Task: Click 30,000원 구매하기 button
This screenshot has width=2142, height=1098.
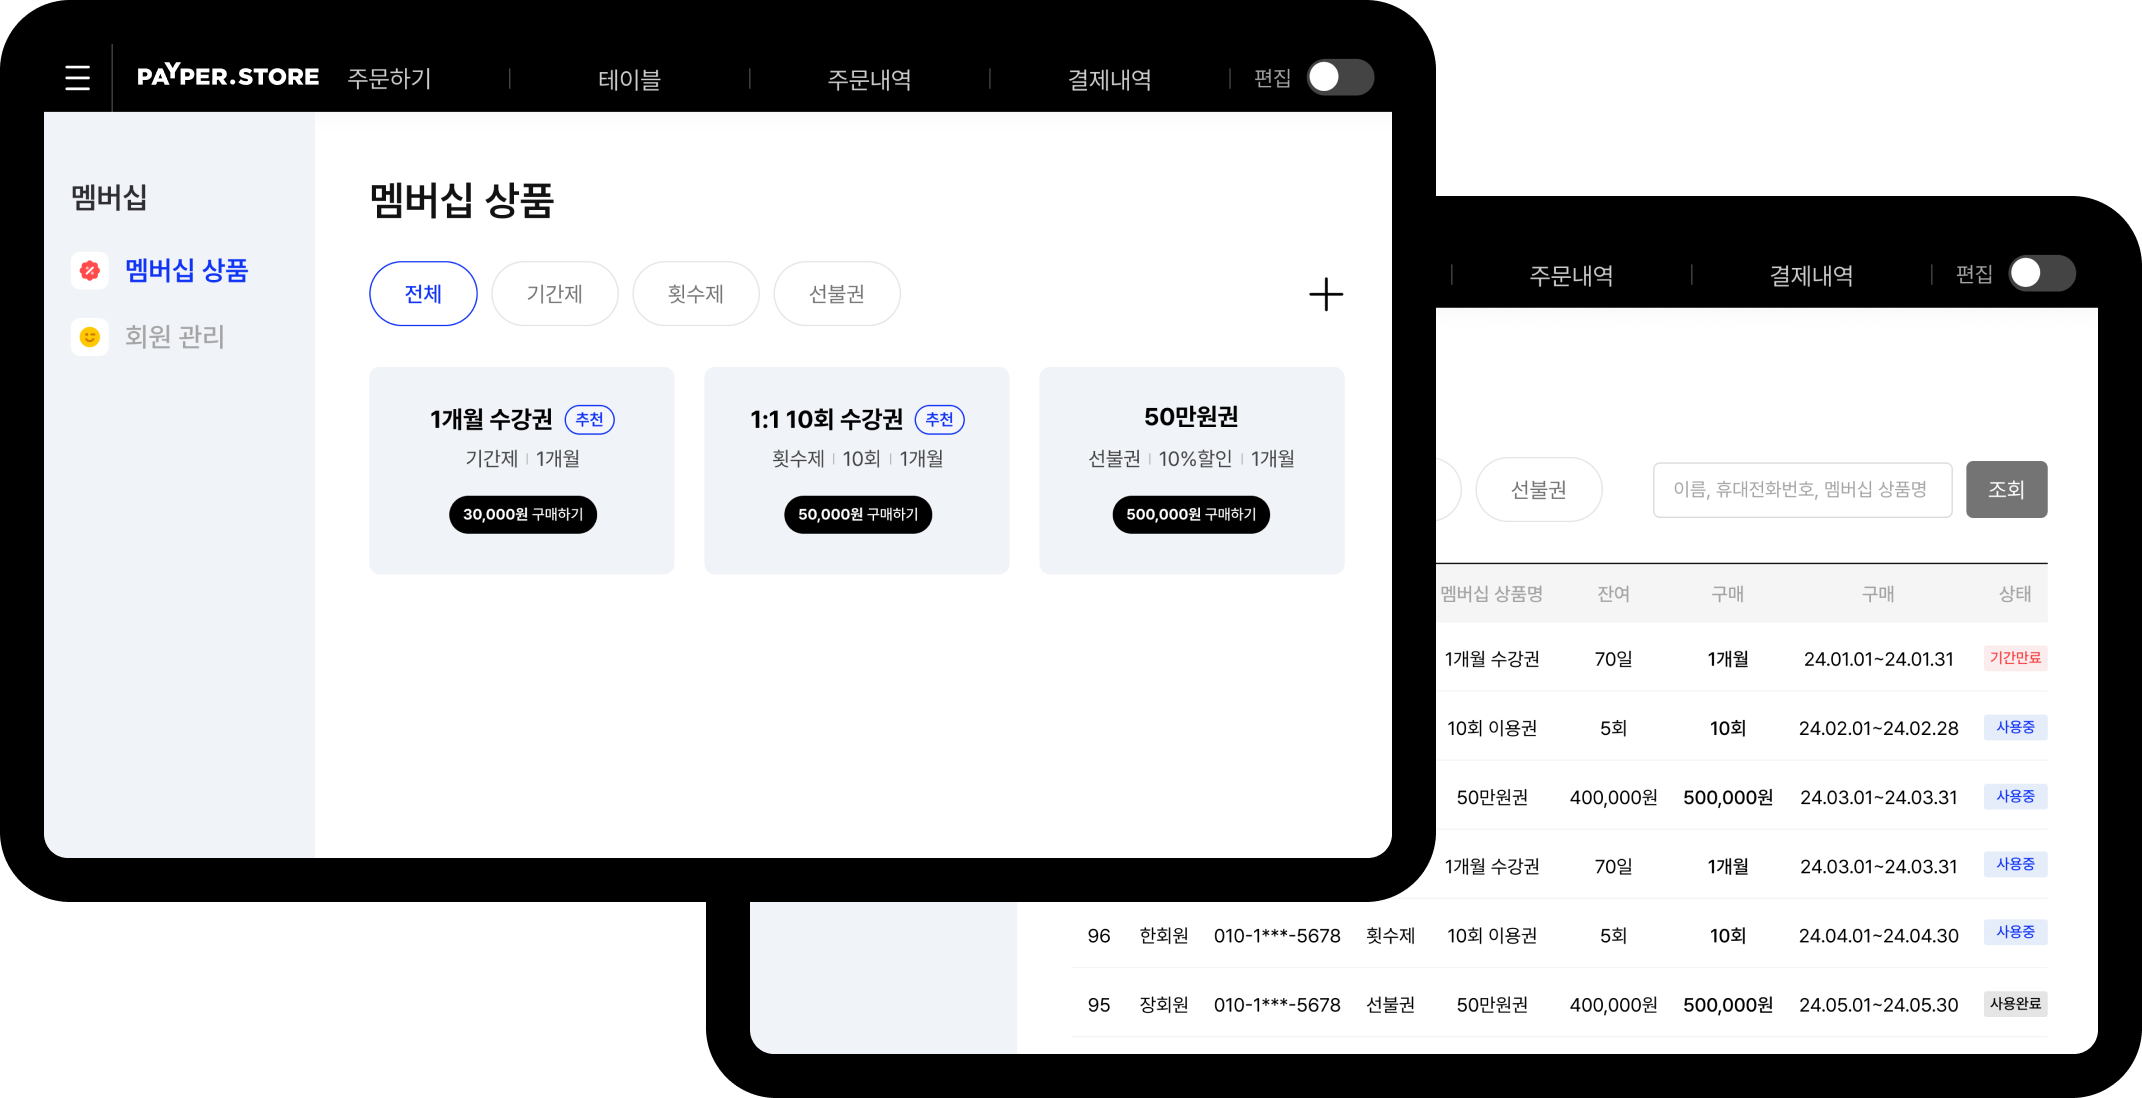Action: point(522,514)
